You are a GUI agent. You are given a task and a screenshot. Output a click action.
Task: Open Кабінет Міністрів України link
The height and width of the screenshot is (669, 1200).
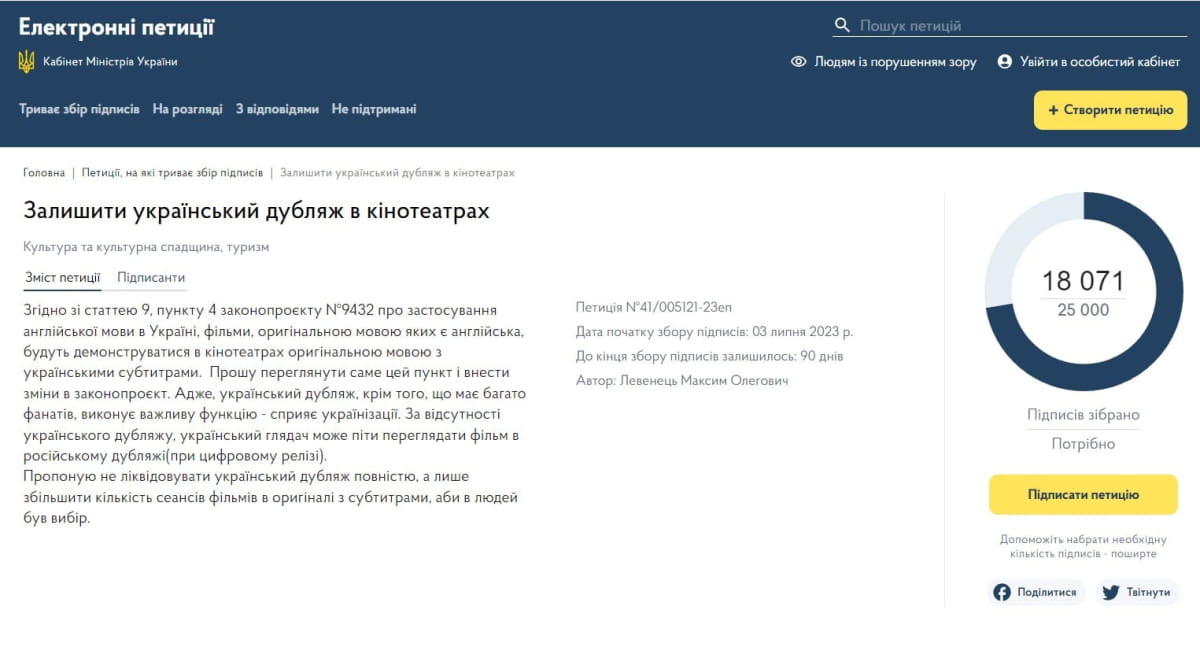110,62
